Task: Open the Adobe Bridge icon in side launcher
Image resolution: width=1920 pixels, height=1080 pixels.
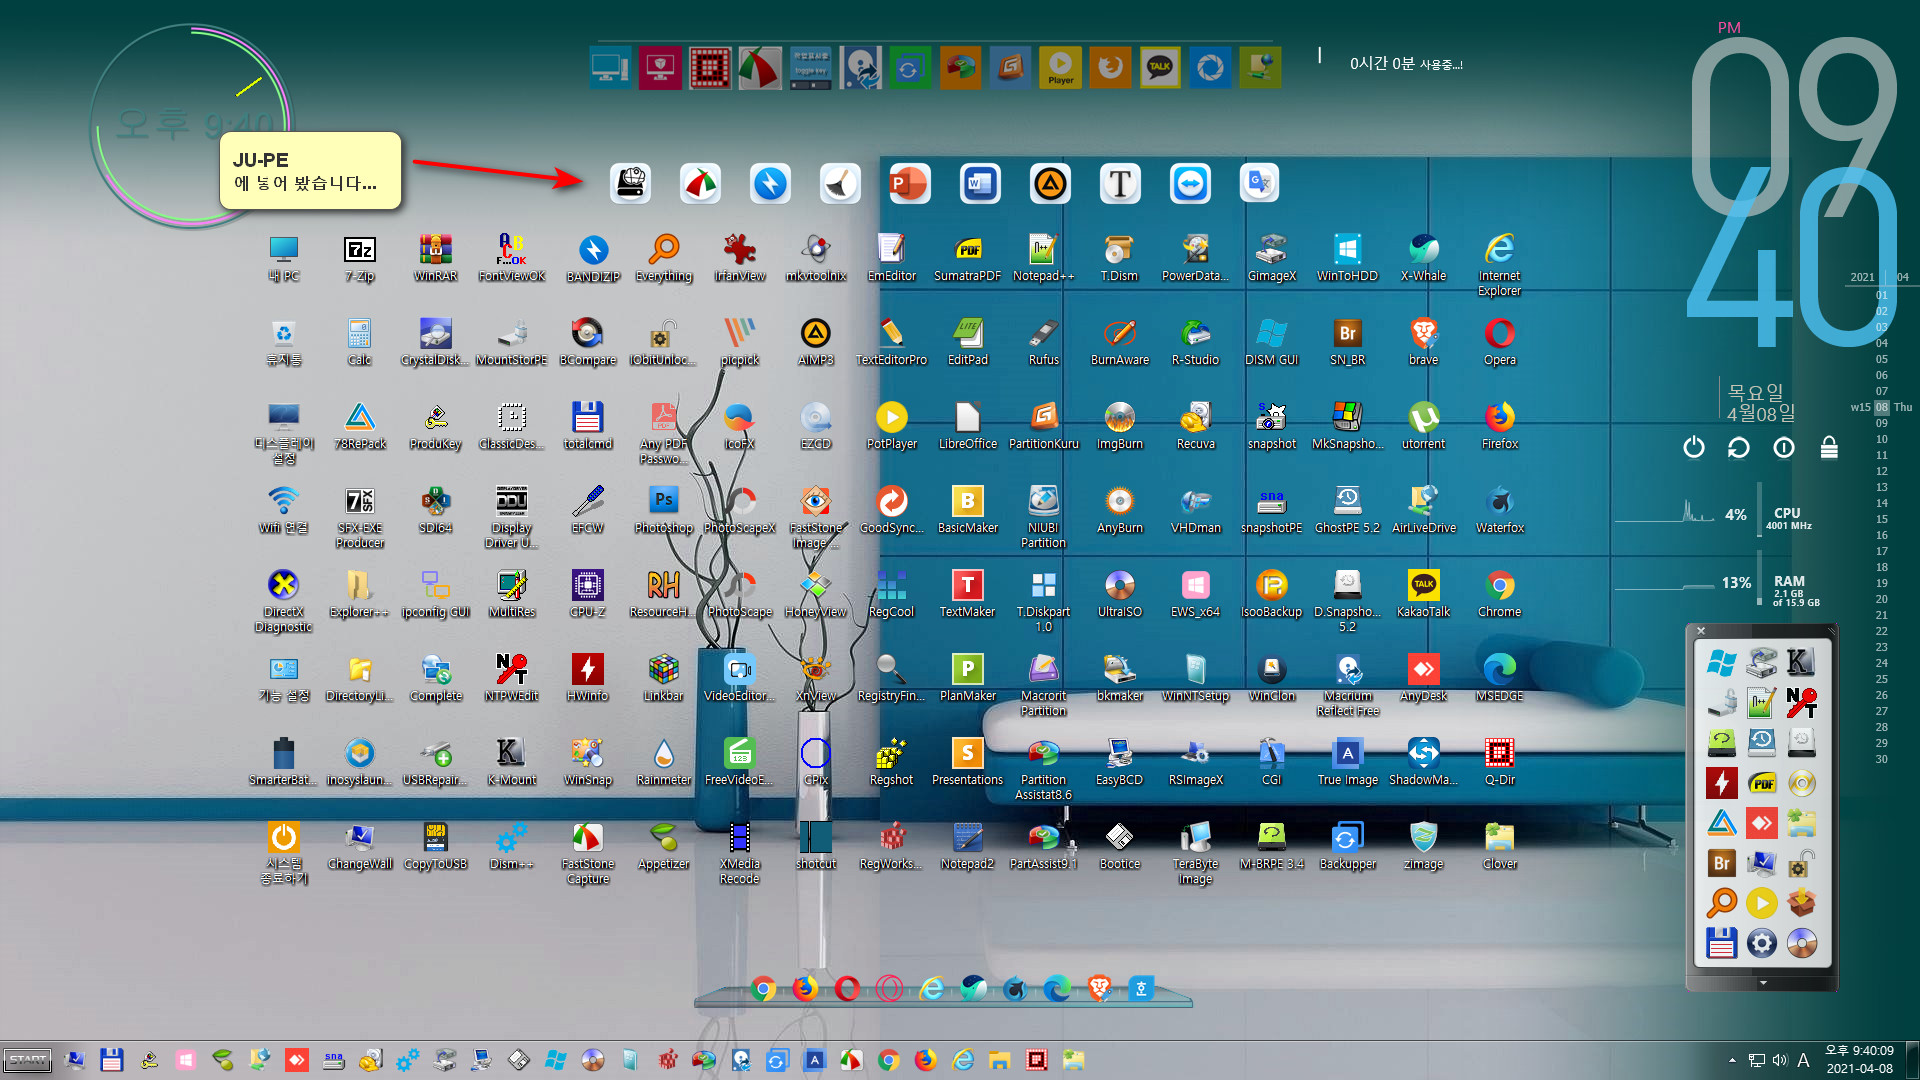Action: coord(1722,863)
